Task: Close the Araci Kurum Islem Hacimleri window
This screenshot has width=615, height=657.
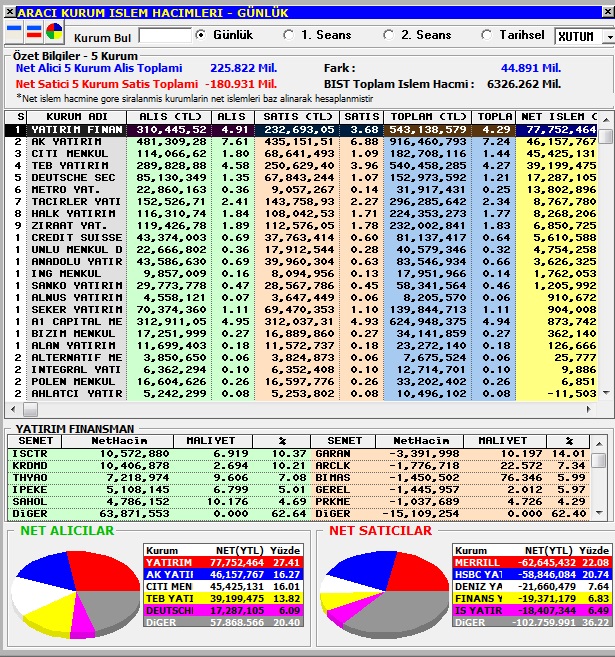Action: pos(608,12)
